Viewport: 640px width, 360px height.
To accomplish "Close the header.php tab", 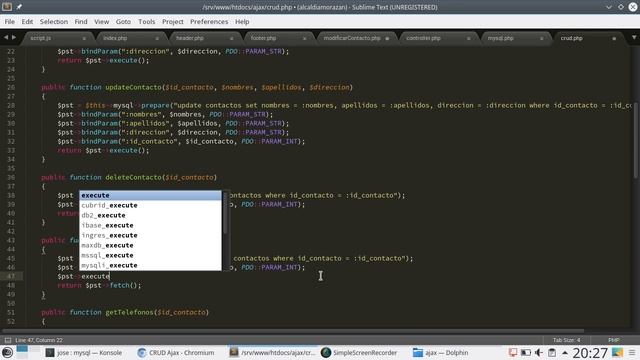I will click(x=231, y=38).
